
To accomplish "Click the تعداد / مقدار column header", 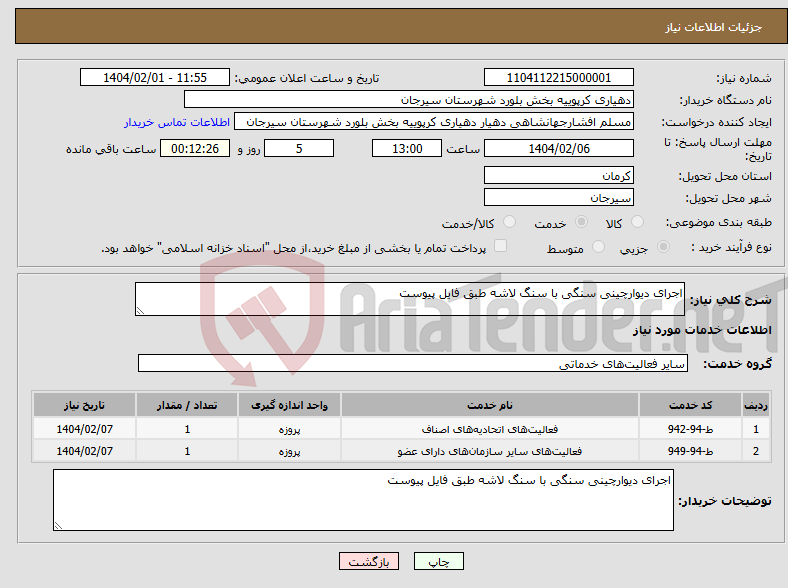I will 187,405.
